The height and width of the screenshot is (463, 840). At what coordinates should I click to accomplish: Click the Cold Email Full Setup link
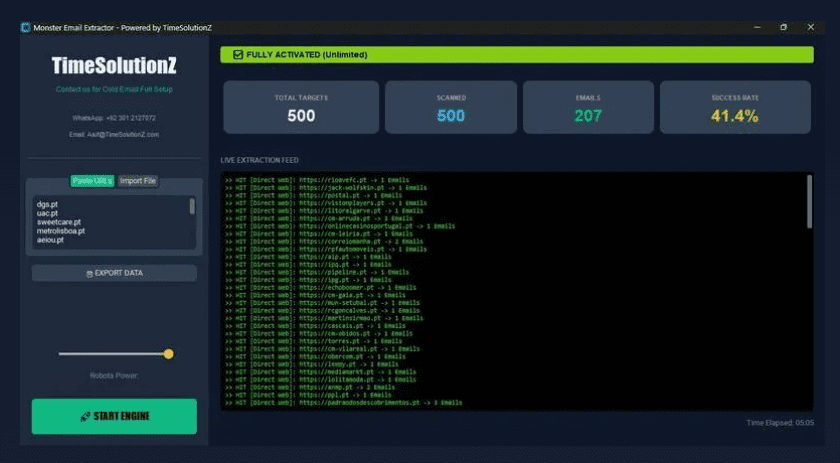114,89
